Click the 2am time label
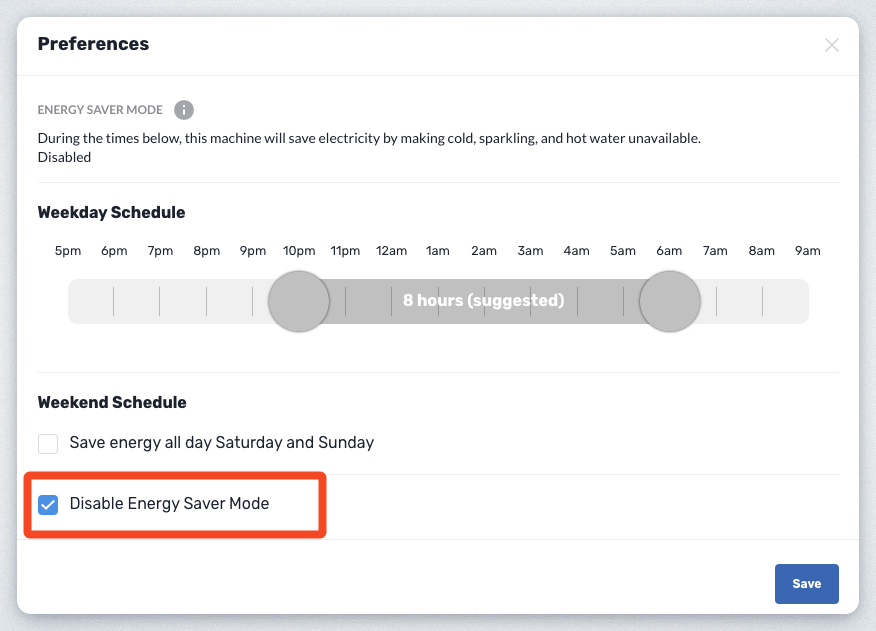 (484, 251)
